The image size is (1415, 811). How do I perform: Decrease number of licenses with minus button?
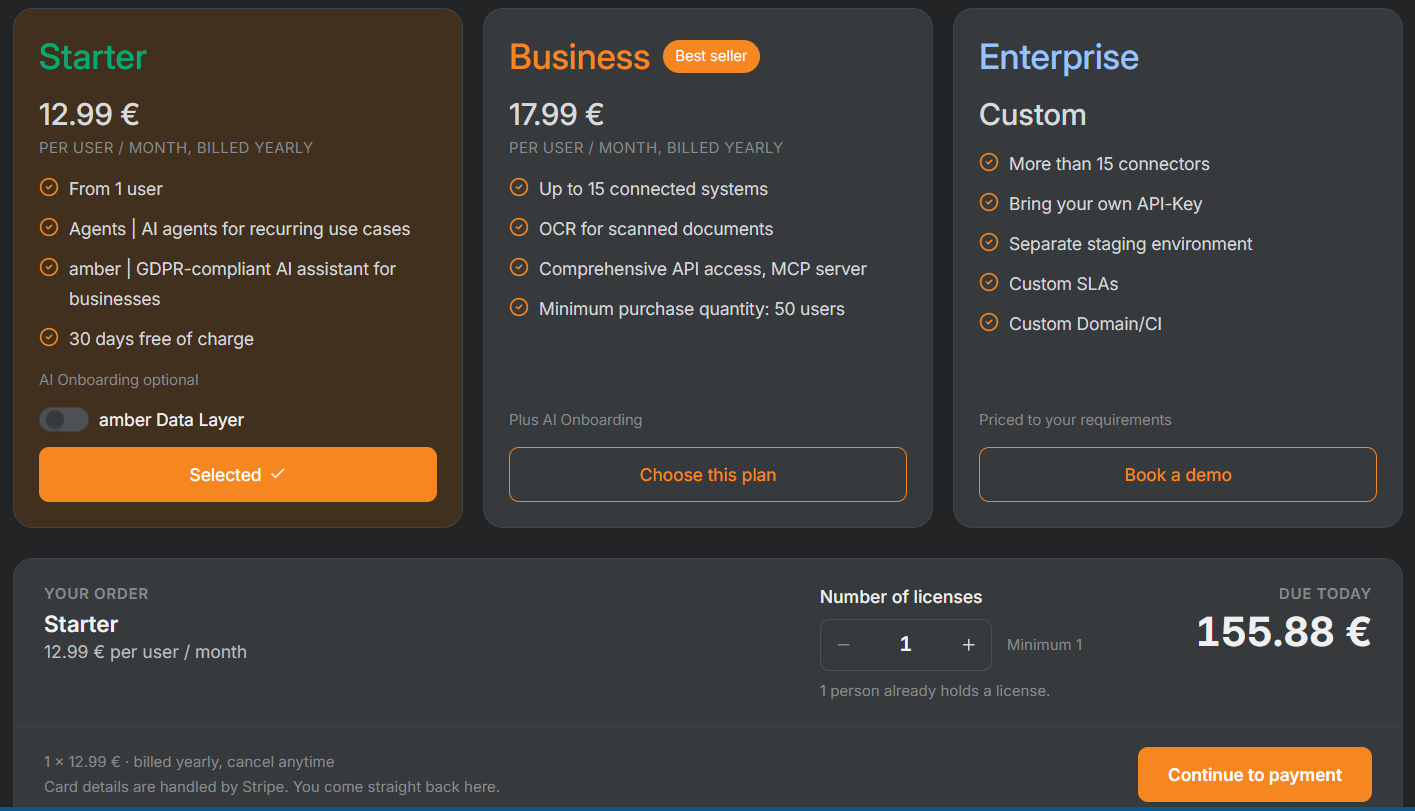(843, 645)
